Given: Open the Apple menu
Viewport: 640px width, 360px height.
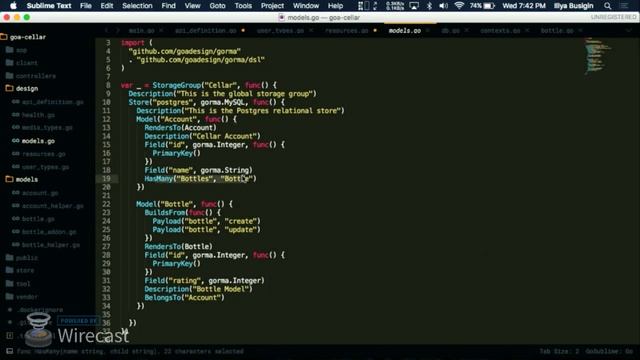Looking at the screenshot, I should tap(13, 6).
